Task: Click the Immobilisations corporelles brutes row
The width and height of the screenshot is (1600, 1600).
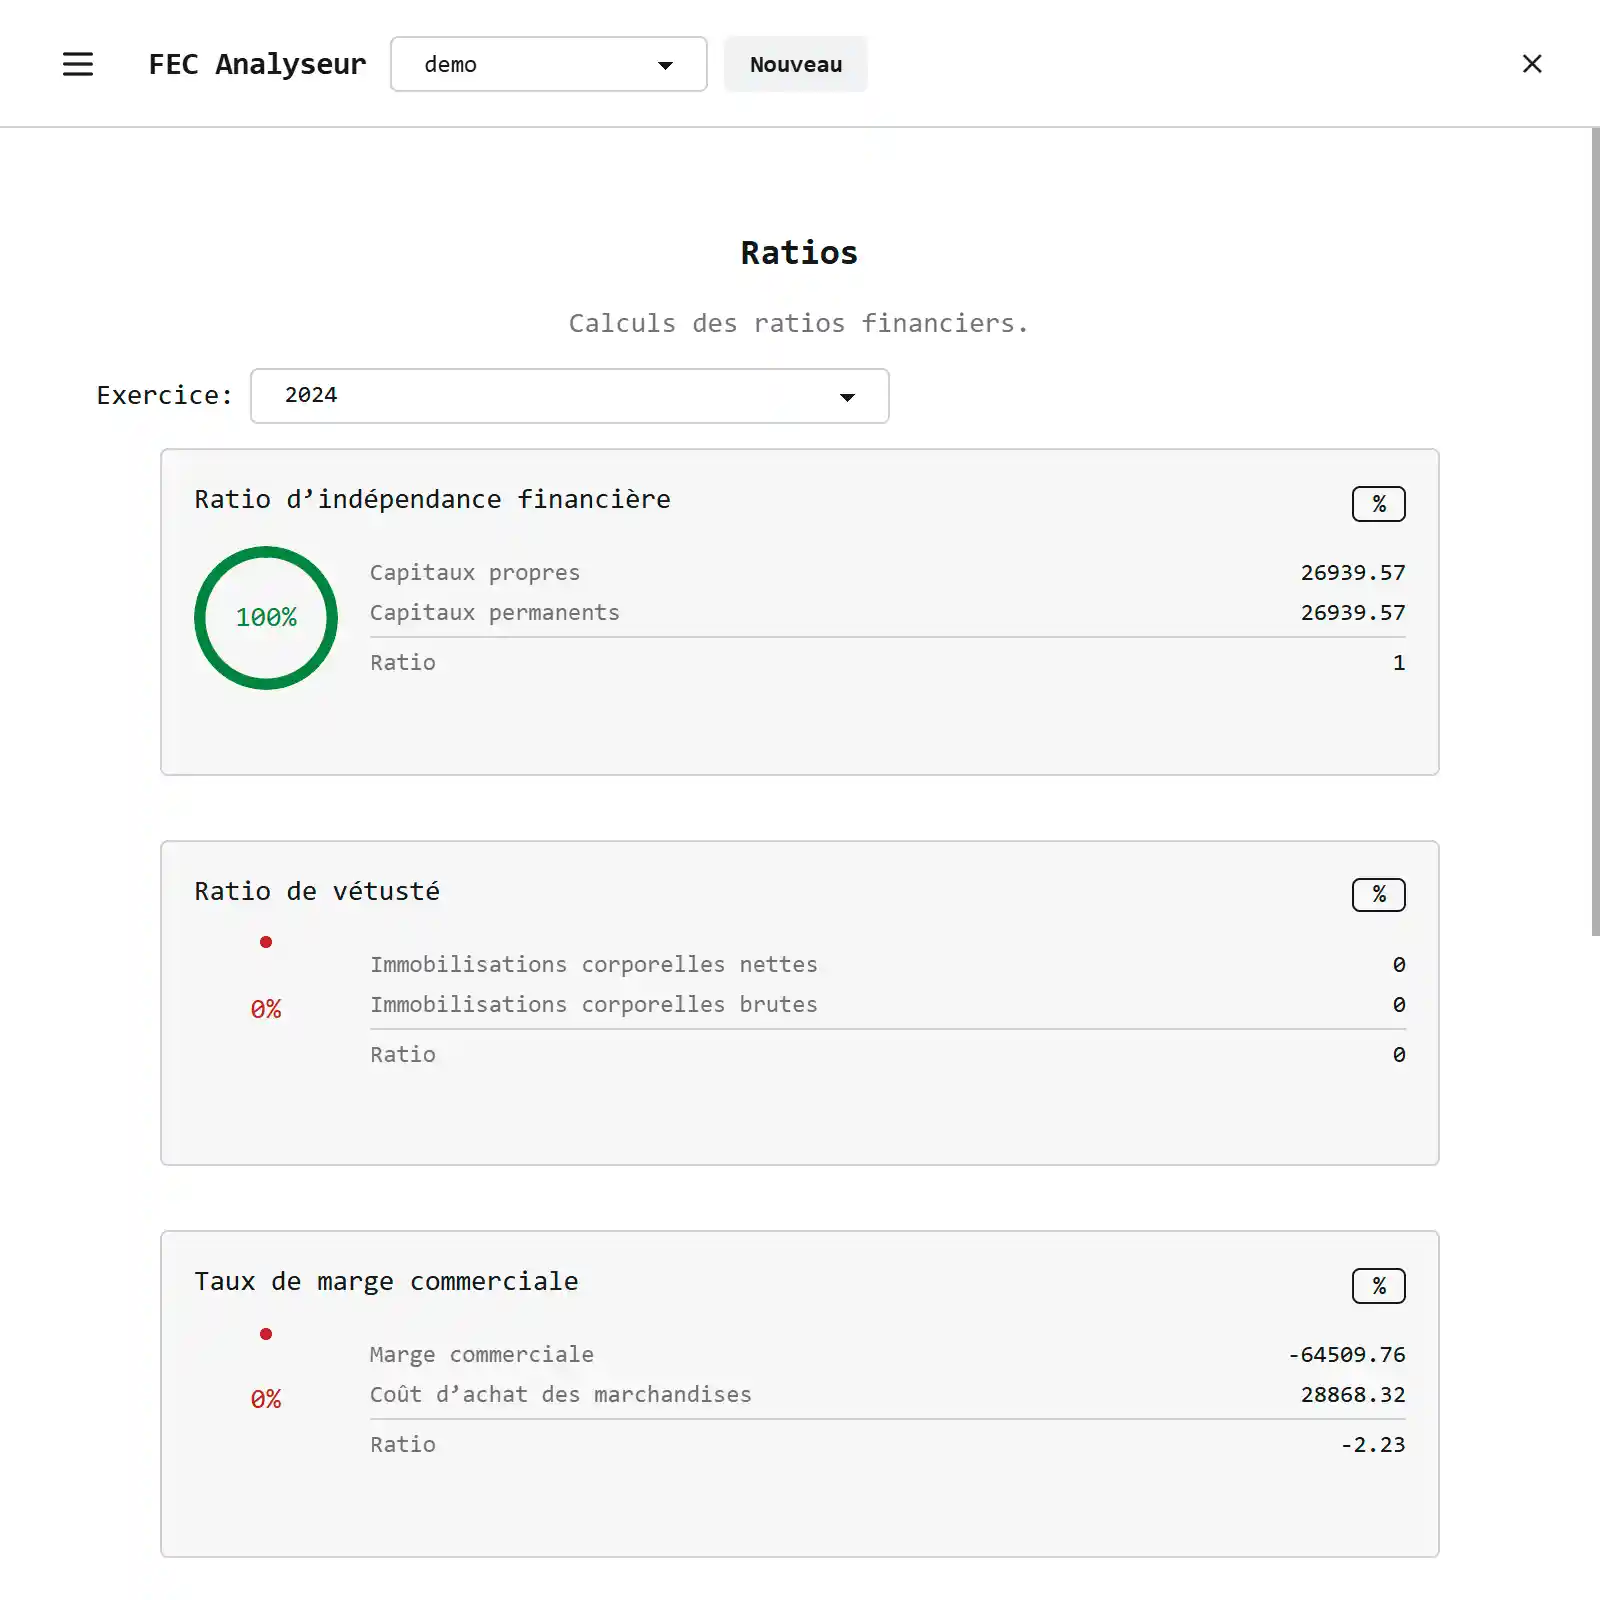Action: (886, 1005)
